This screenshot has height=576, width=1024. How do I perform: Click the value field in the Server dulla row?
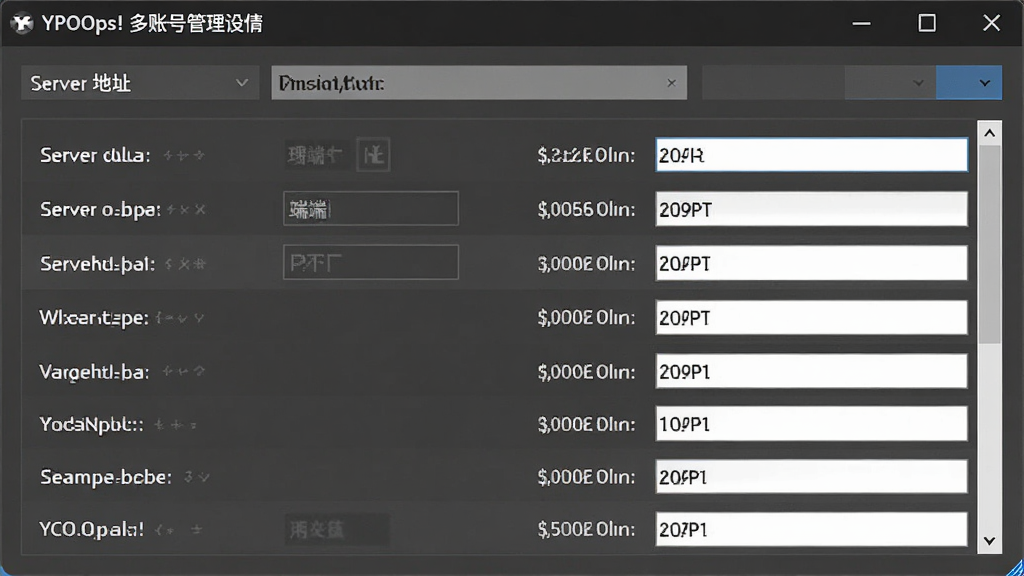(x=811, y=155)
